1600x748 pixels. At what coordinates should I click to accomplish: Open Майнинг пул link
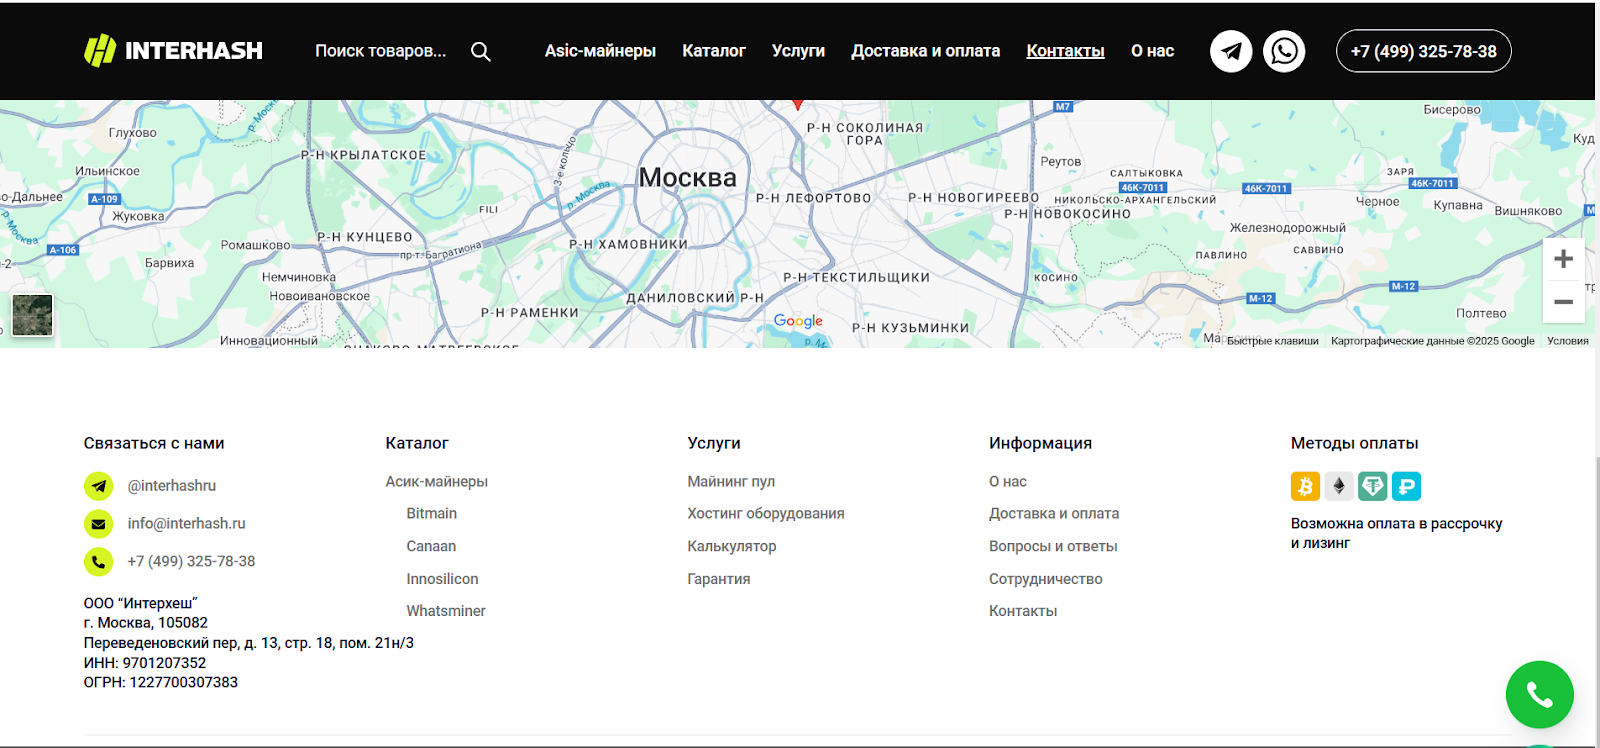pos(731,482)
